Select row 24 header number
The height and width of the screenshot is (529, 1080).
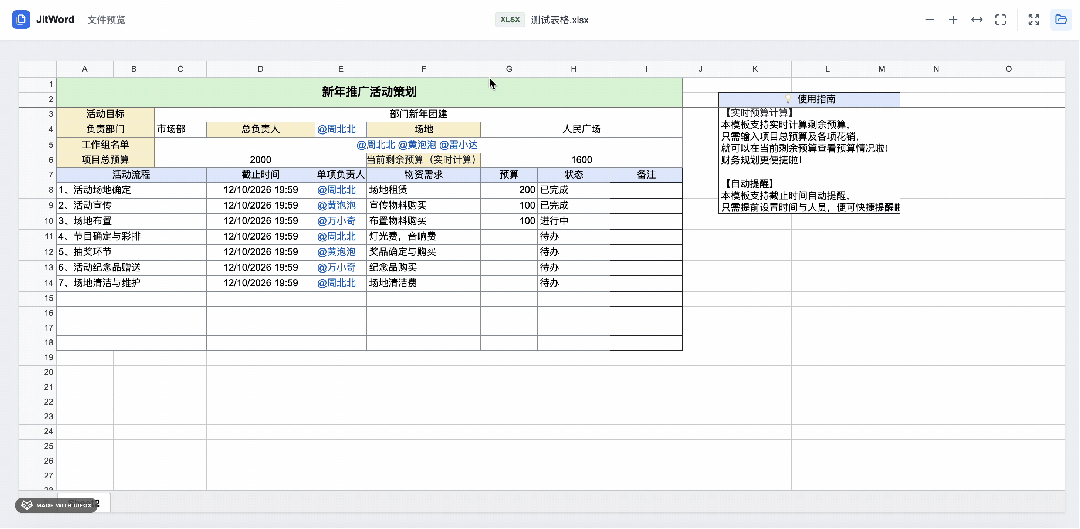[37, 431]
